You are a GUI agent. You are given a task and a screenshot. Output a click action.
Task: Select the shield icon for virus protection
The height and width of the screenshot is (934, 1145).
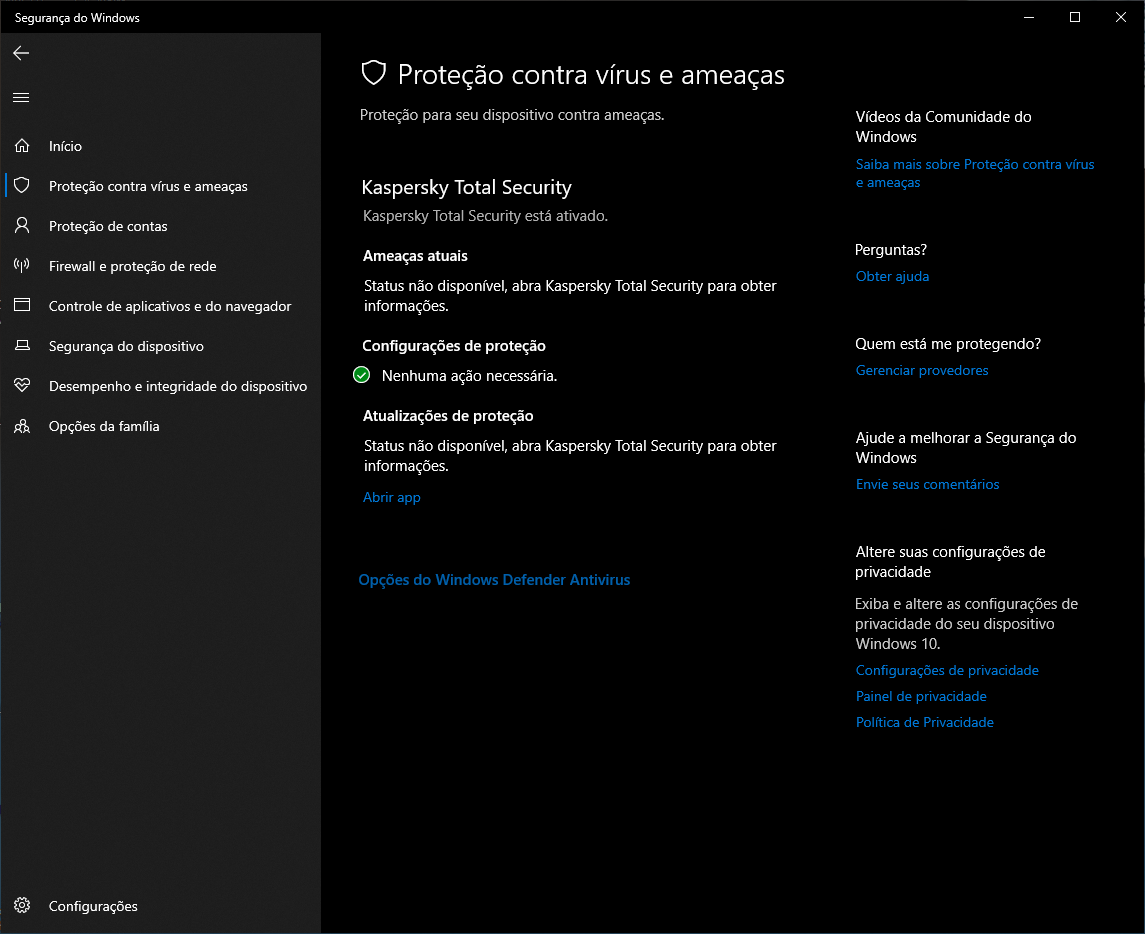22,186
